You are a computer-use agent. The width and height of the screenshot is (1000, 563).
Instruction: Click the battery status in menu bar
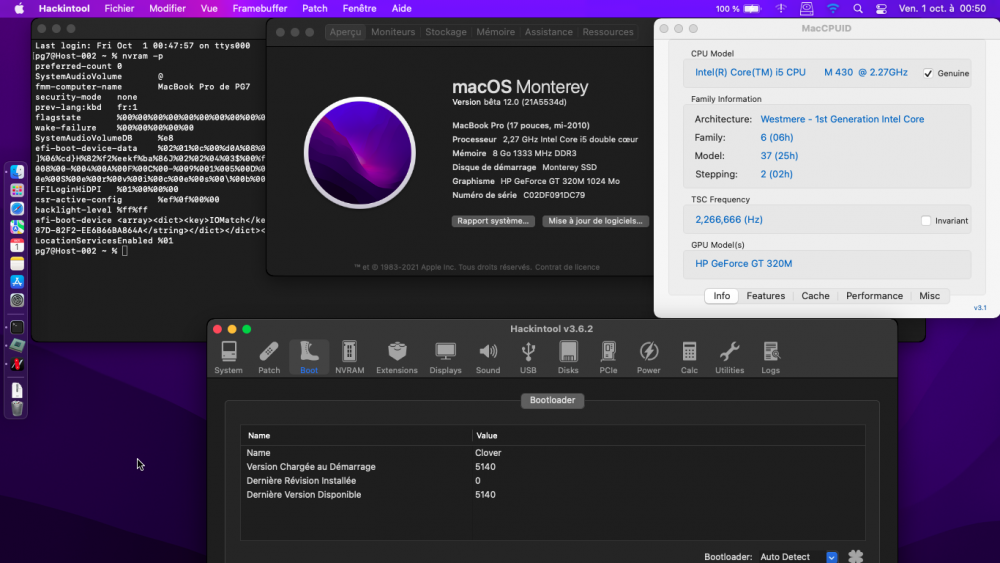(x=739, y=8)
